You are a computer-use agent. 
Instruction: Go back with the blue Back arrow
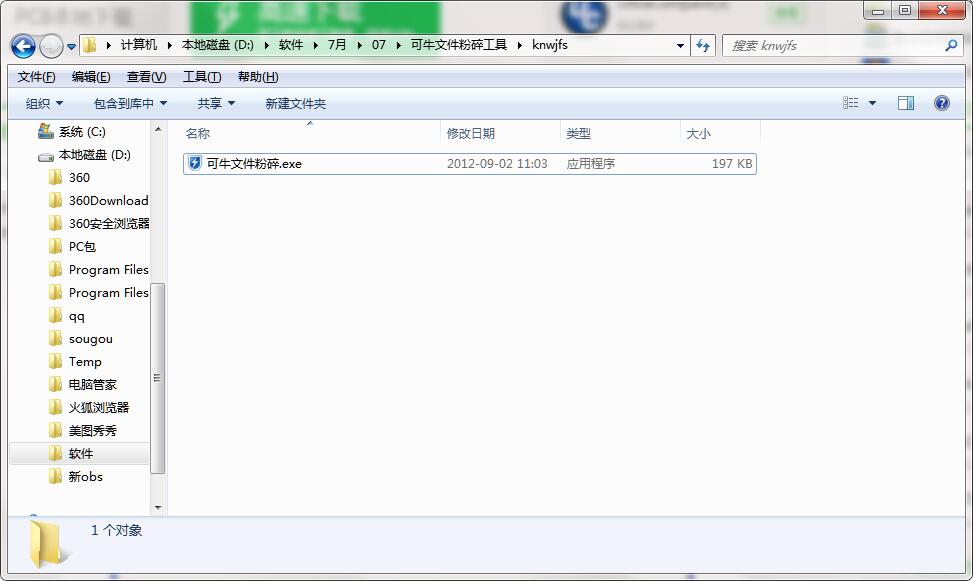(24, 46)
